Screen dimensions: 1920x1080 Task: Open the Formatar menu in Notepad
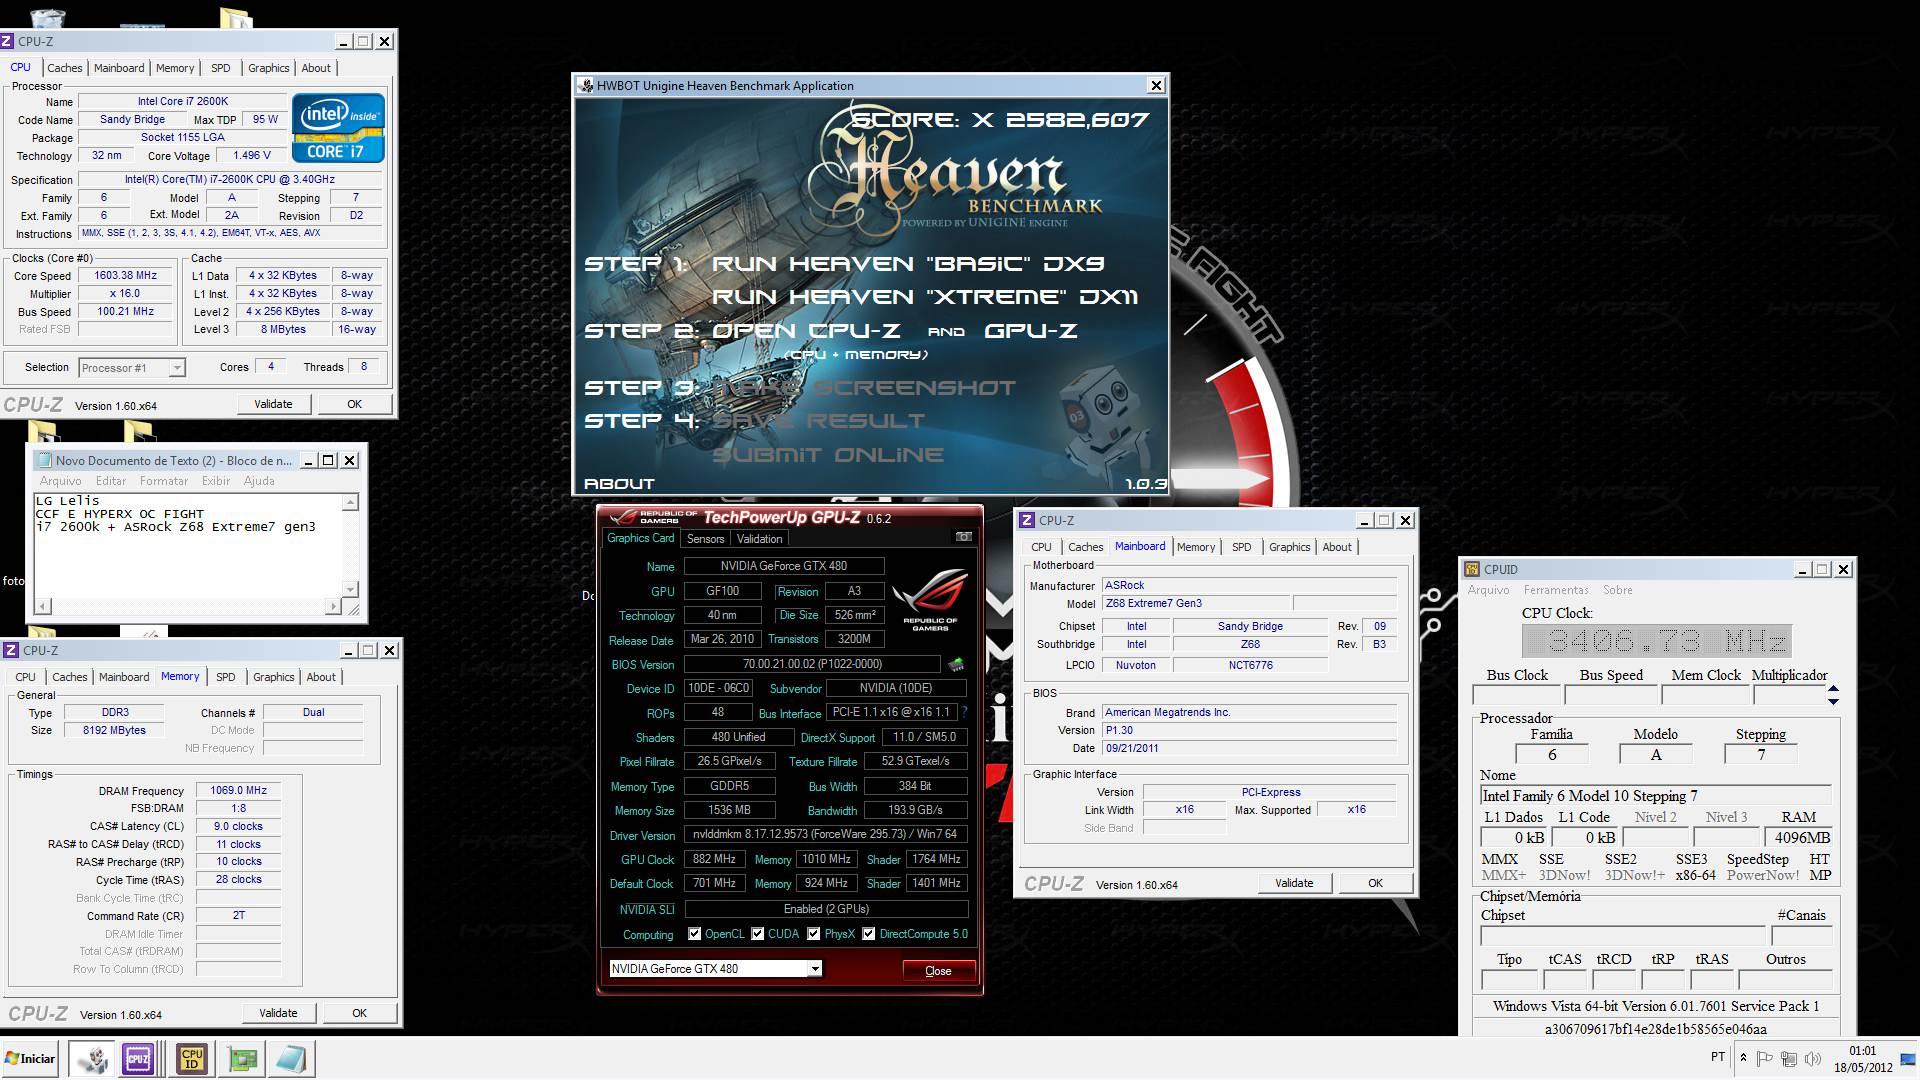tap(164, 481)
